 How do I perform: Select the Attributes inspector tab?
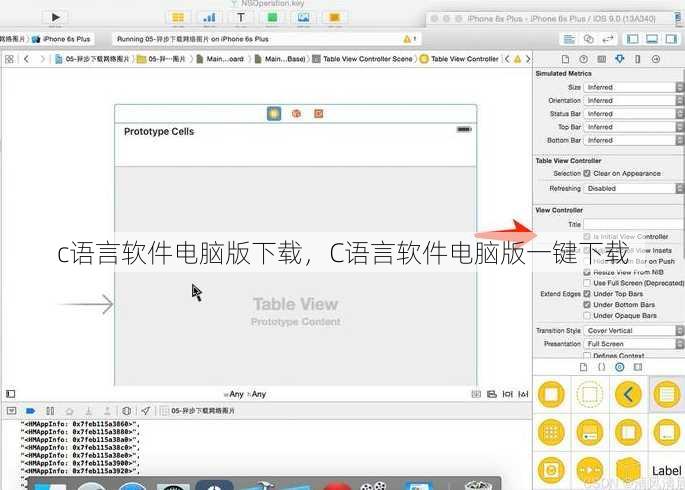[619, 59]
